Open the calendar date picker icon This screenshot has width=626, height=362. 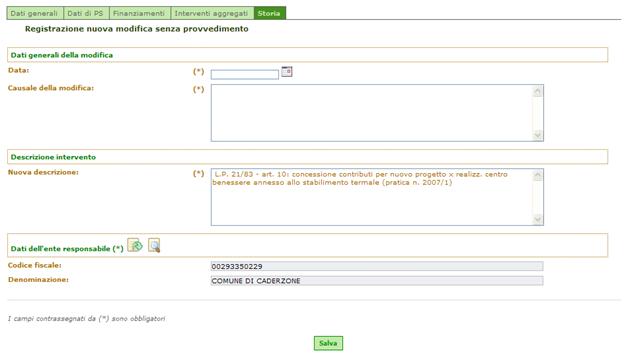(x=287, y=71)
